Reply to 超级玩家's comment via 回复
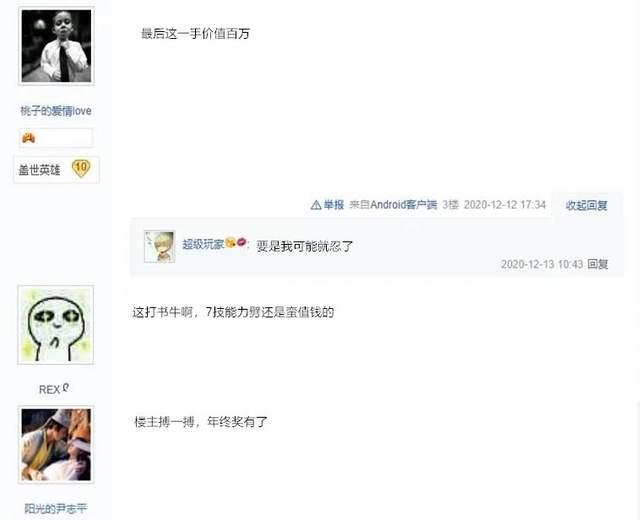This screenshot has width=640, height=520. [598, 264]
